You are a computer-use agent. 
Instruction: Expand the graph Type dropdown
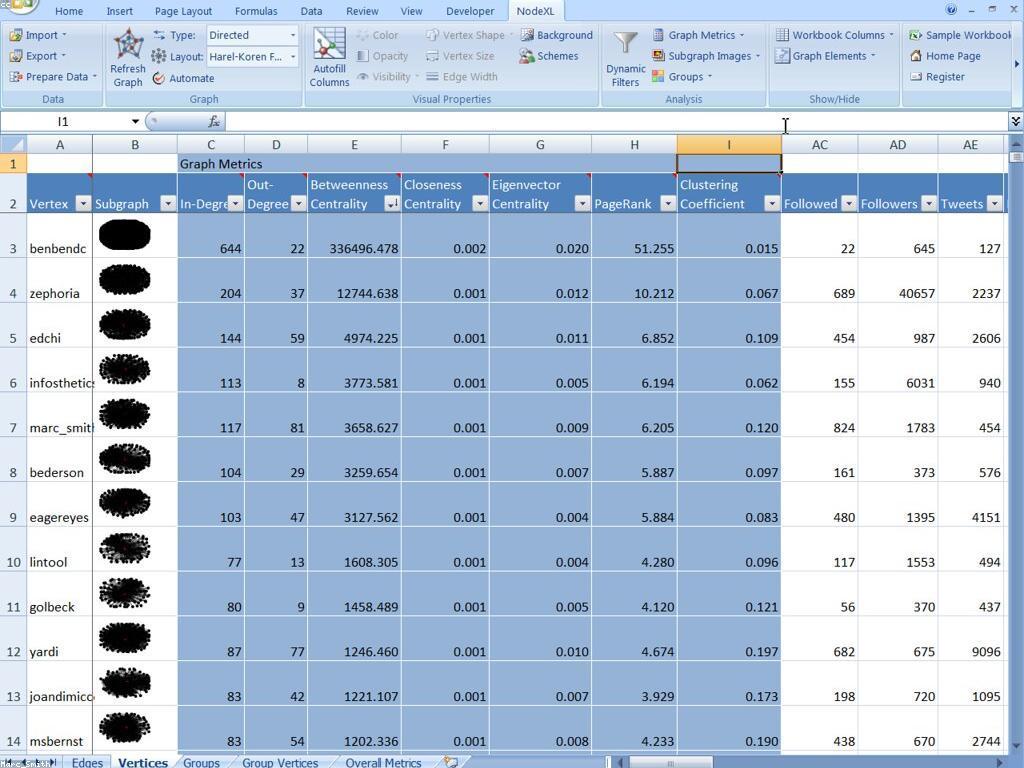(292, 35)
